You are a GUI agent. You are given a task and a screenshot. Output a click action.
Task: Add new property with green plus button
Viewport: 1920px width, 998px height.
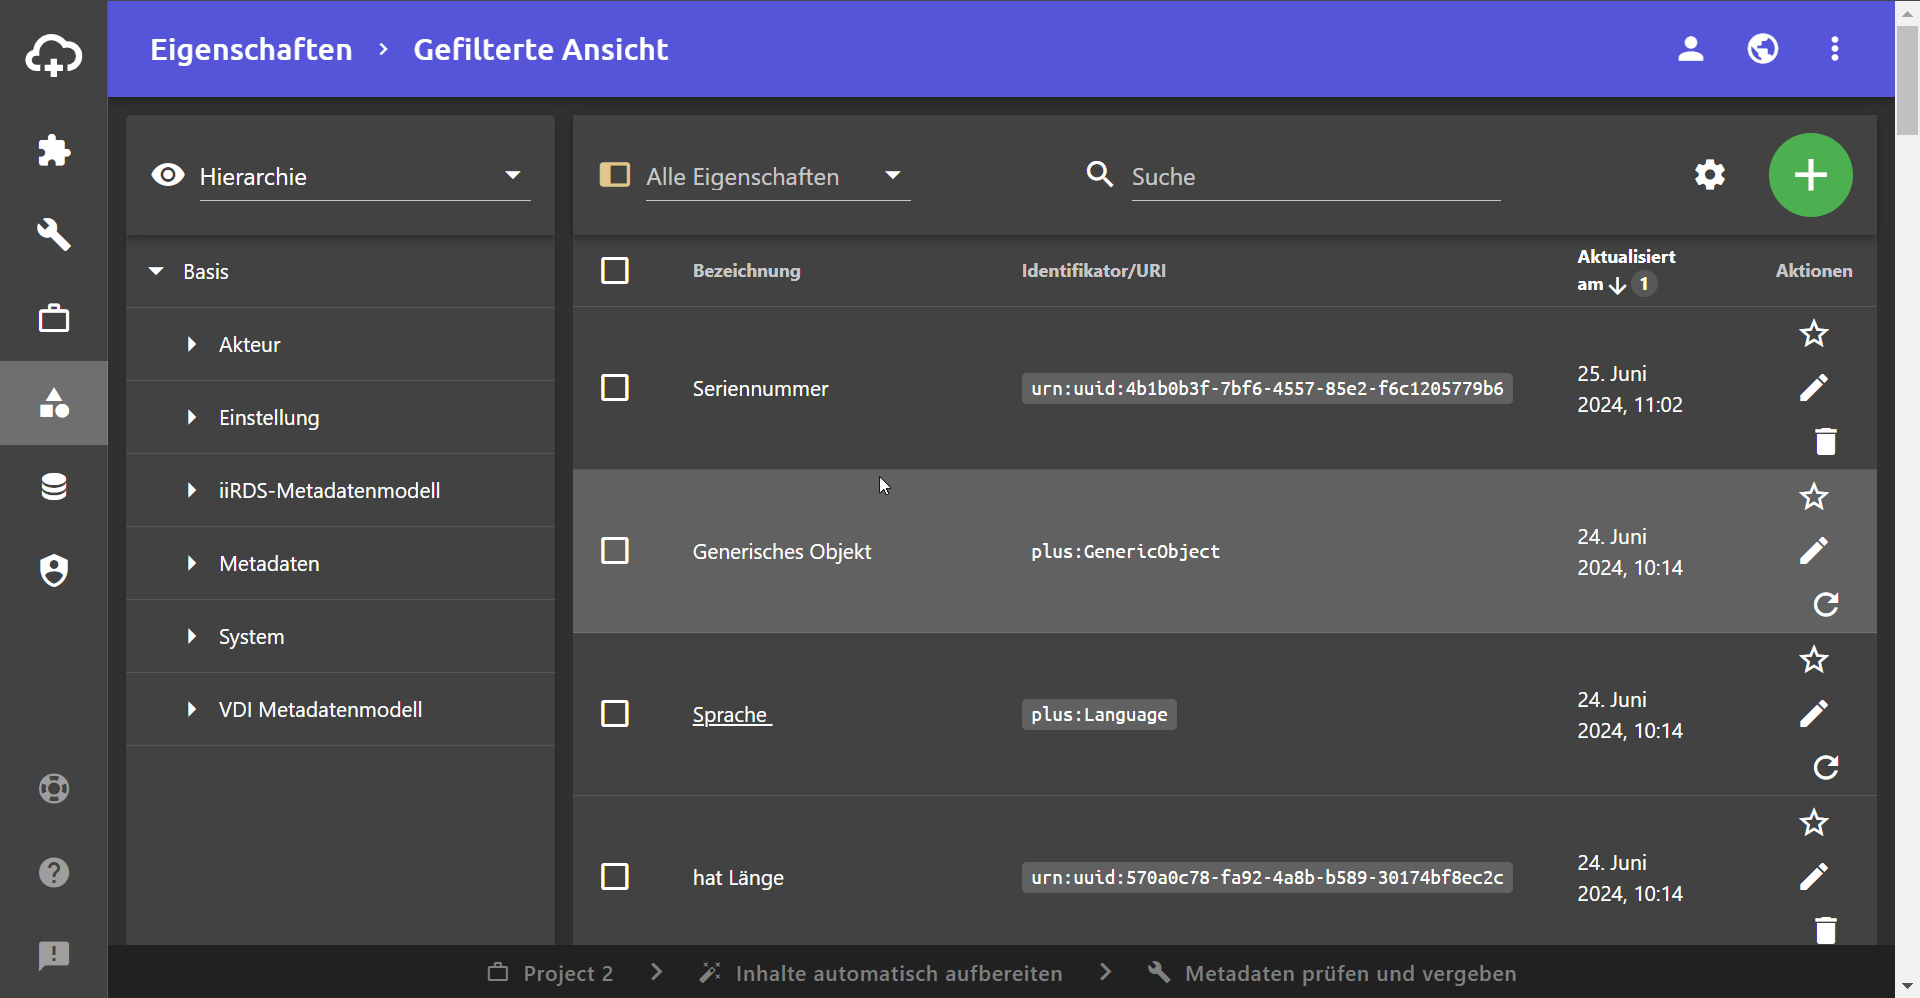click(x=1811, y=175)
